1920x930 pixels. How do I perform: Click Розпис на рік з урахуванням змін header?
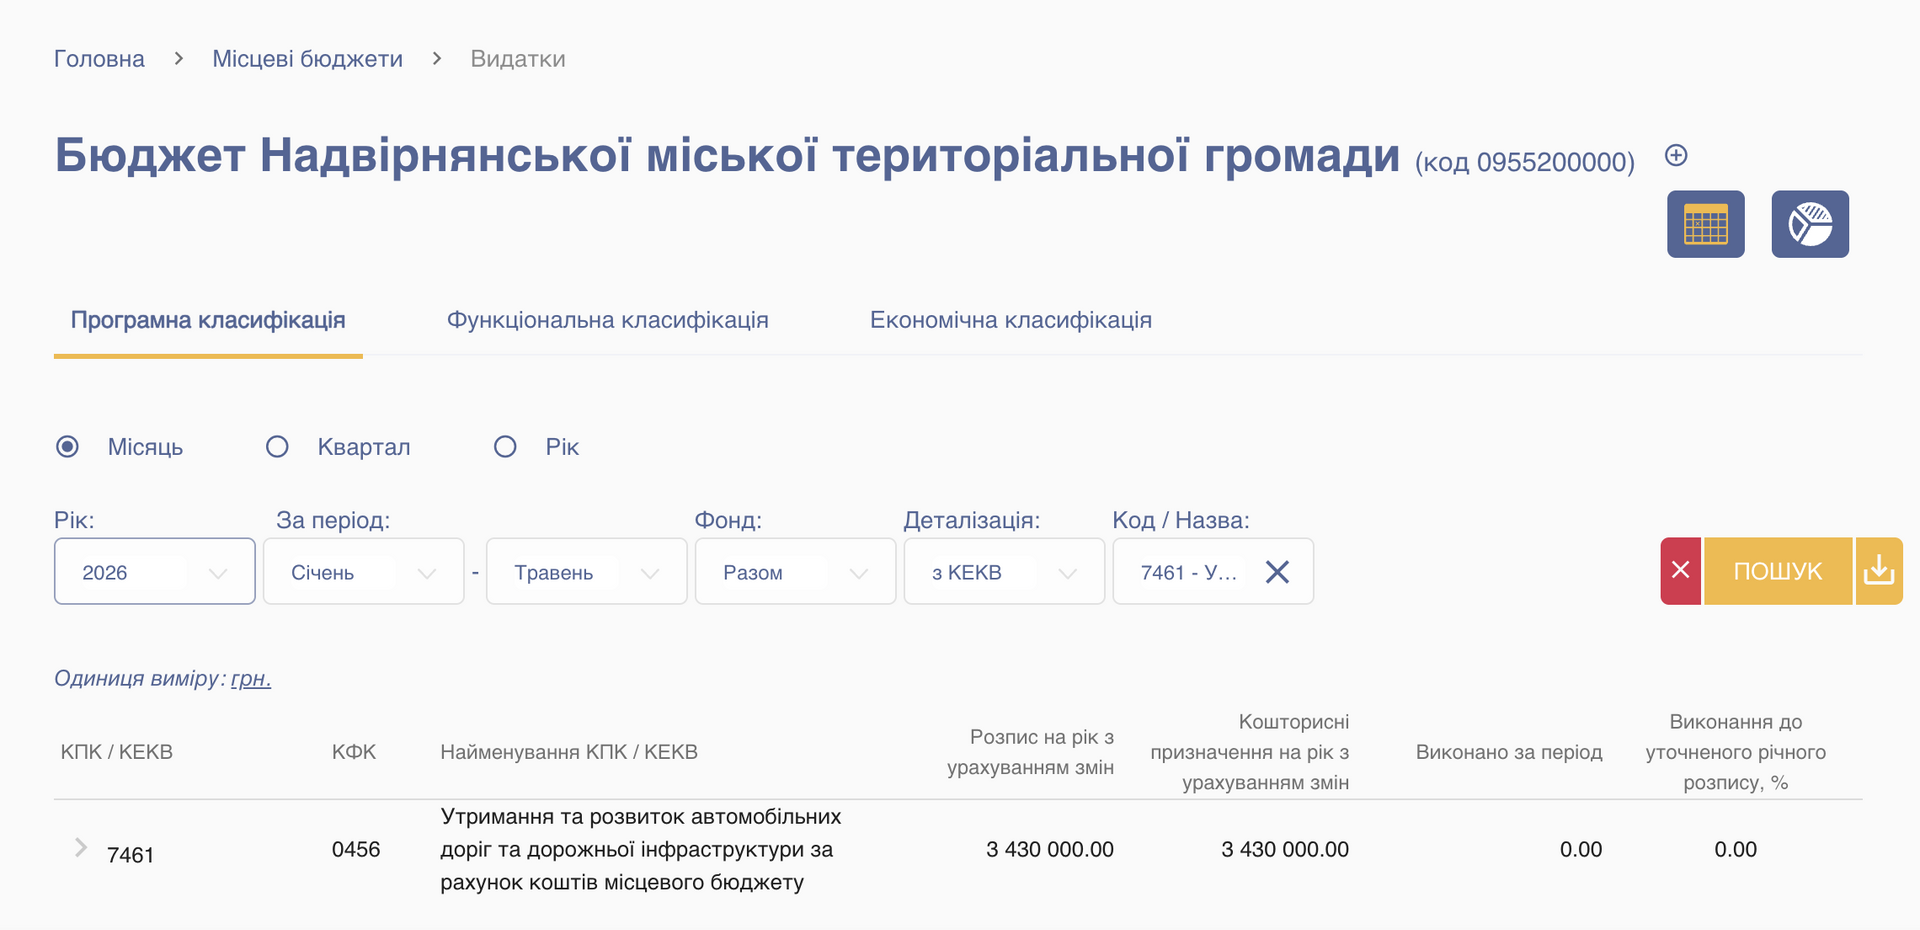[1031, 752]
